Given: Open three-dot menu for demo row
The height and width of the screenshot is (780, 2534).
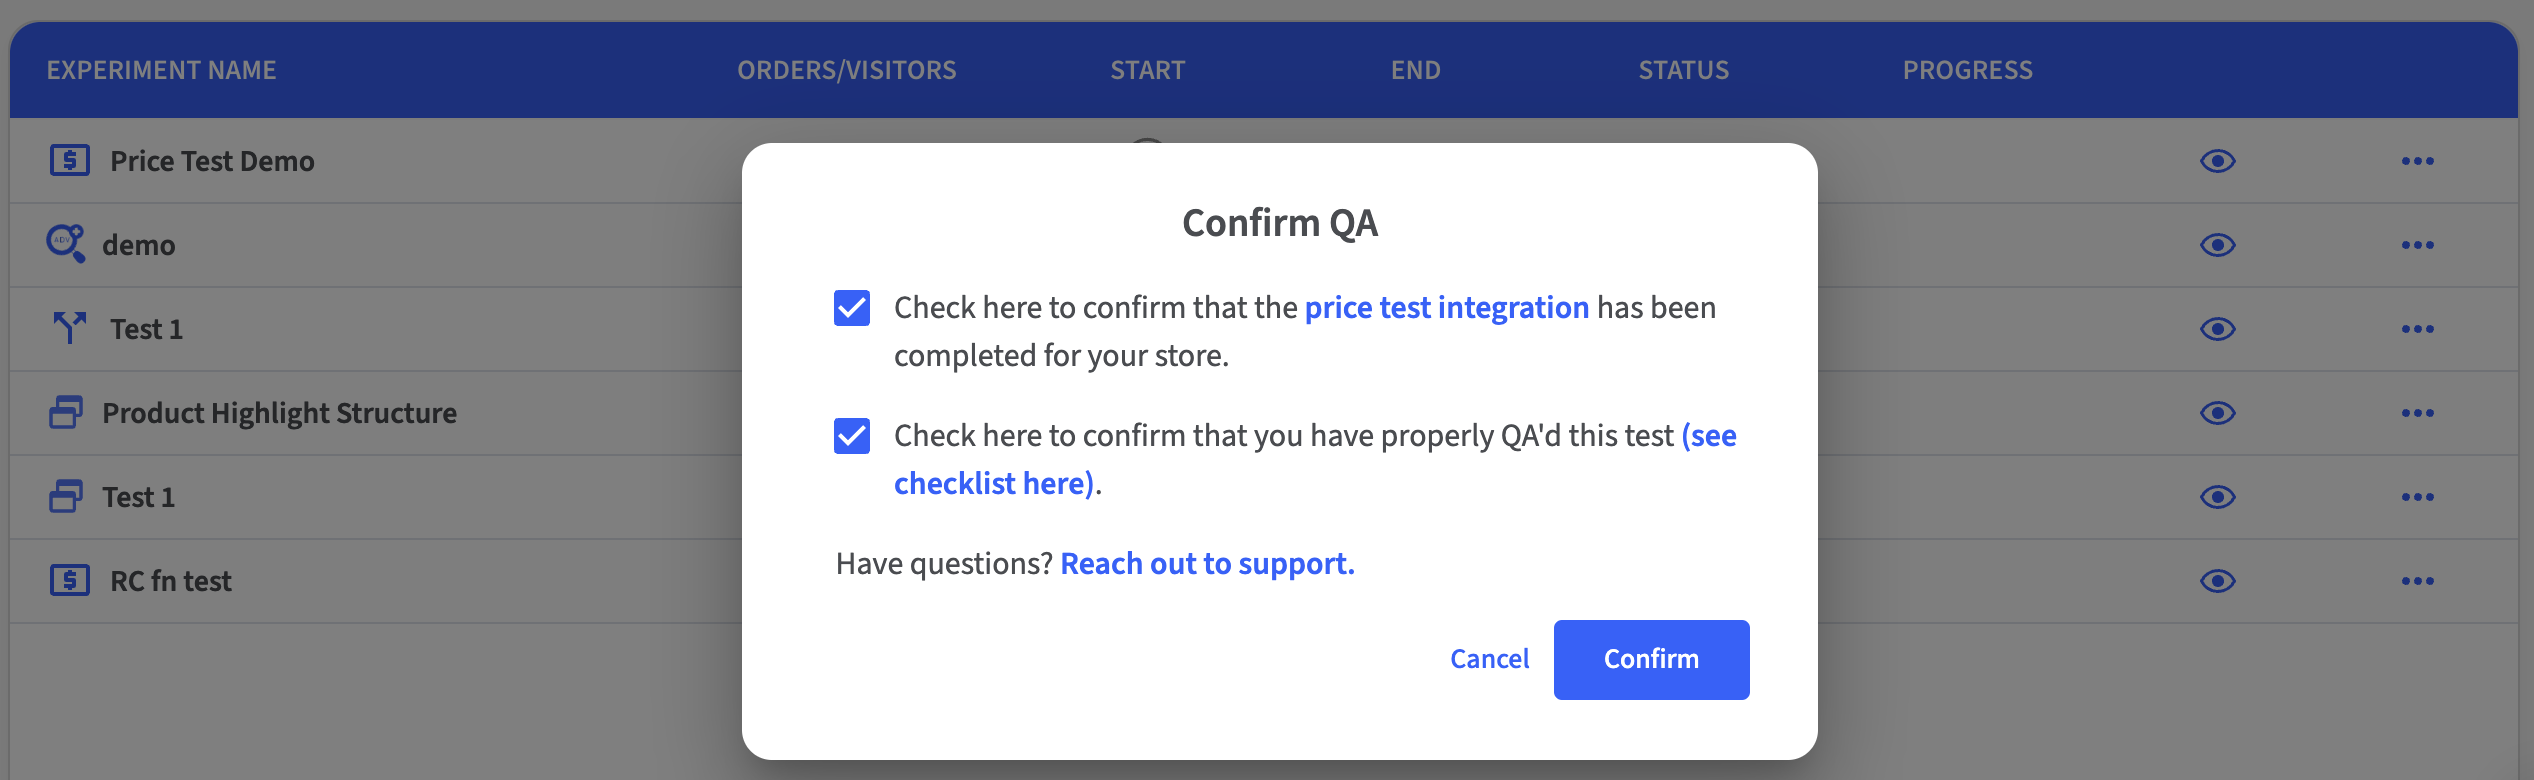Looking at the screenshot, I should pos(2417,245).
